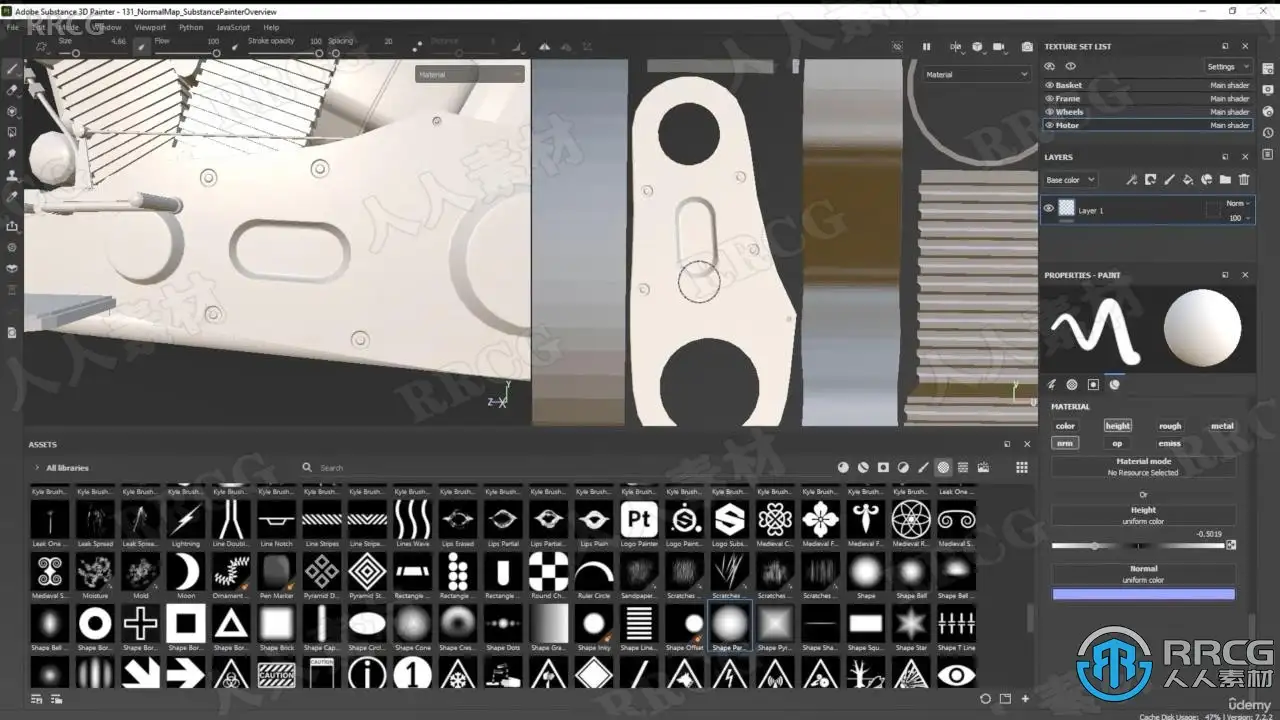Toggle the nrm material channel
The width and height of the screenshot is (1280, 720).
click(x=1065, y=443)
